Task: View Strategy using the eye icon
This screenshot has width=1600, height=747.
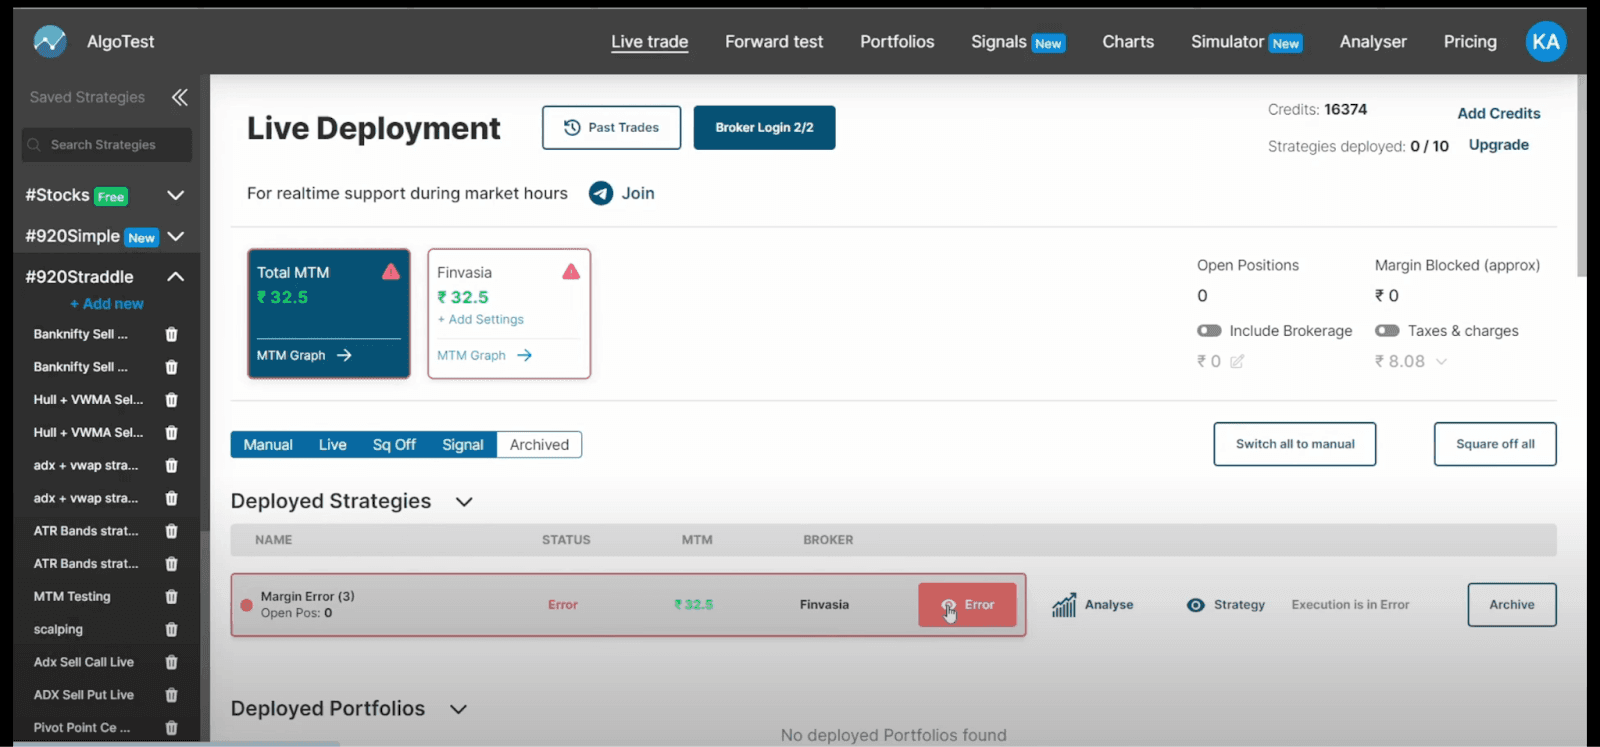Action: point(1195,605)
